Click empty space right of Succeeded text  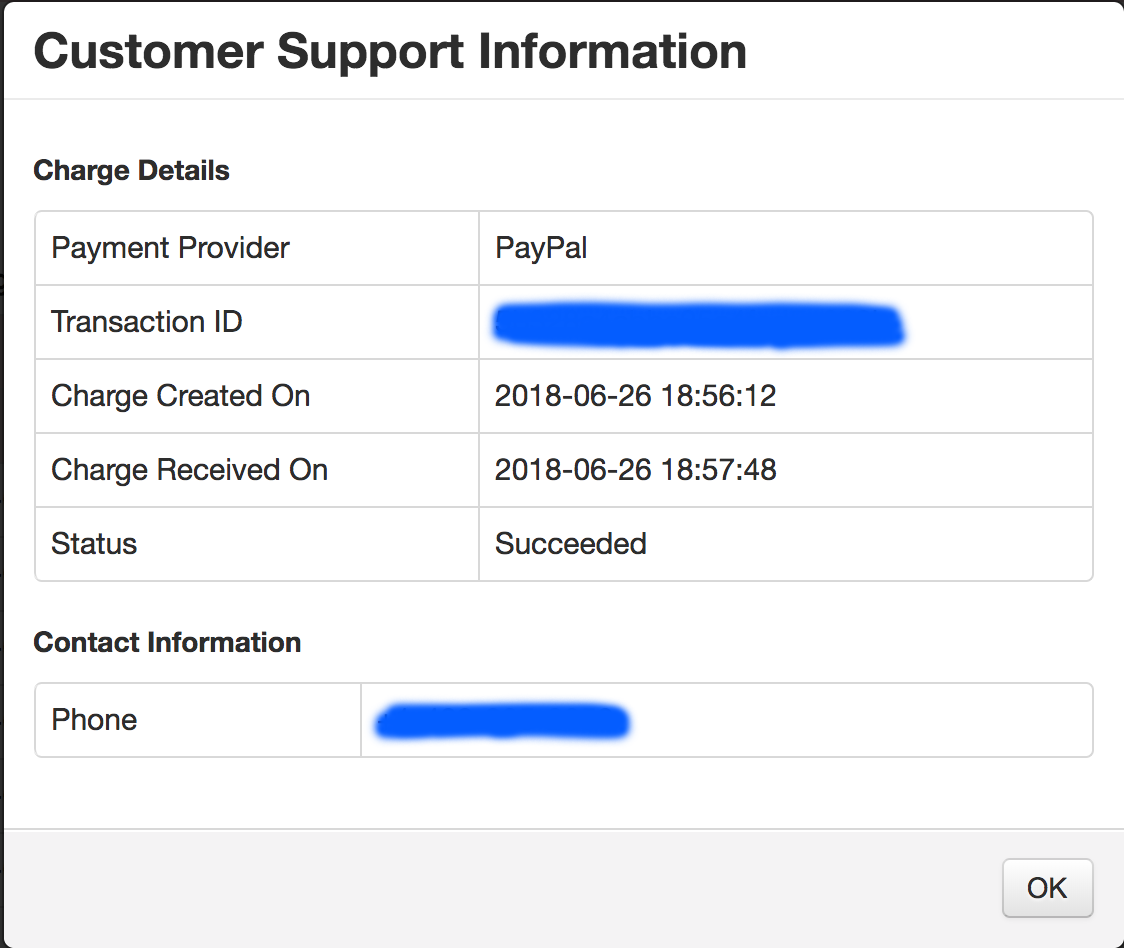pos(870,544)
